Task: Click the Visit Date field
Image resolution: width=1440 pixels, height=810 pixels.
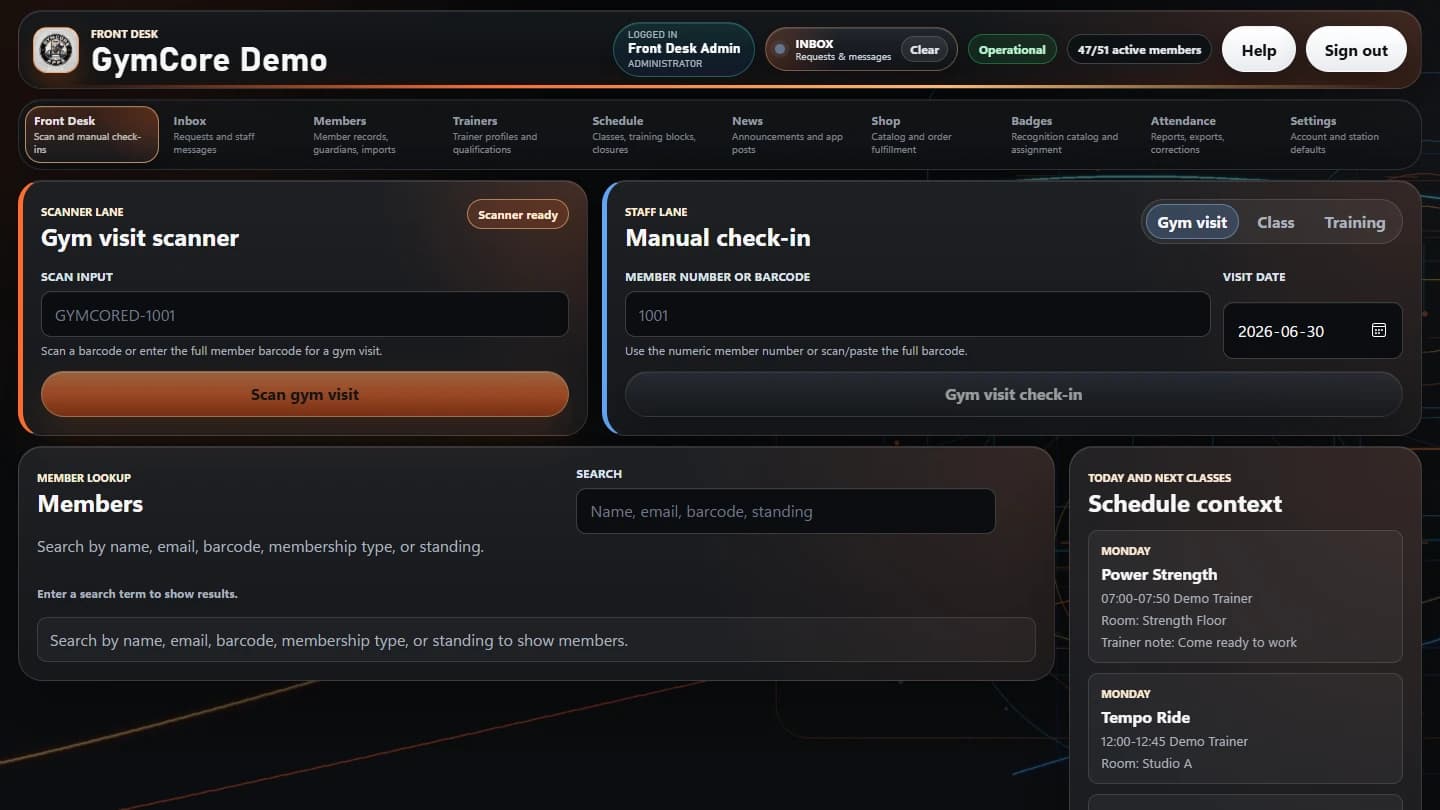Action: point(1312,331)
